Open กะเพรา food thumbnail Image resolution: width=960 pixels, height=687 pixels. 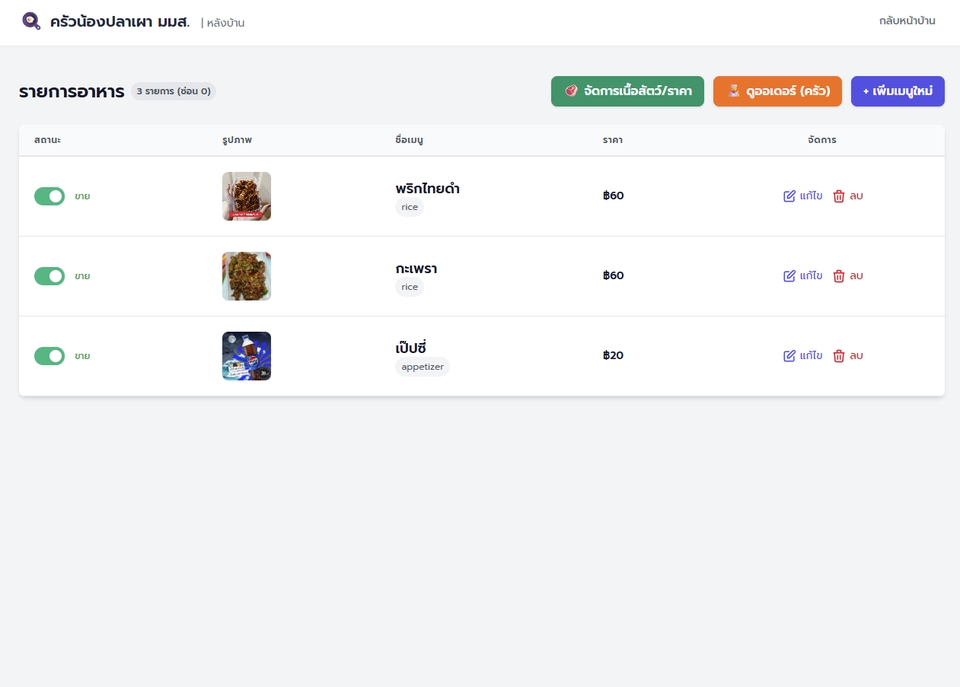tap(247, 276)
